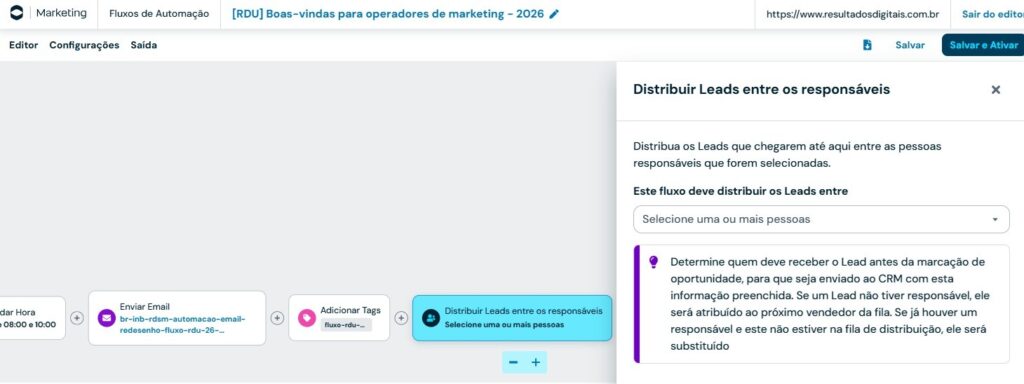Click label Este fluxo deve distribuir os Leads entre

point(741,191)
